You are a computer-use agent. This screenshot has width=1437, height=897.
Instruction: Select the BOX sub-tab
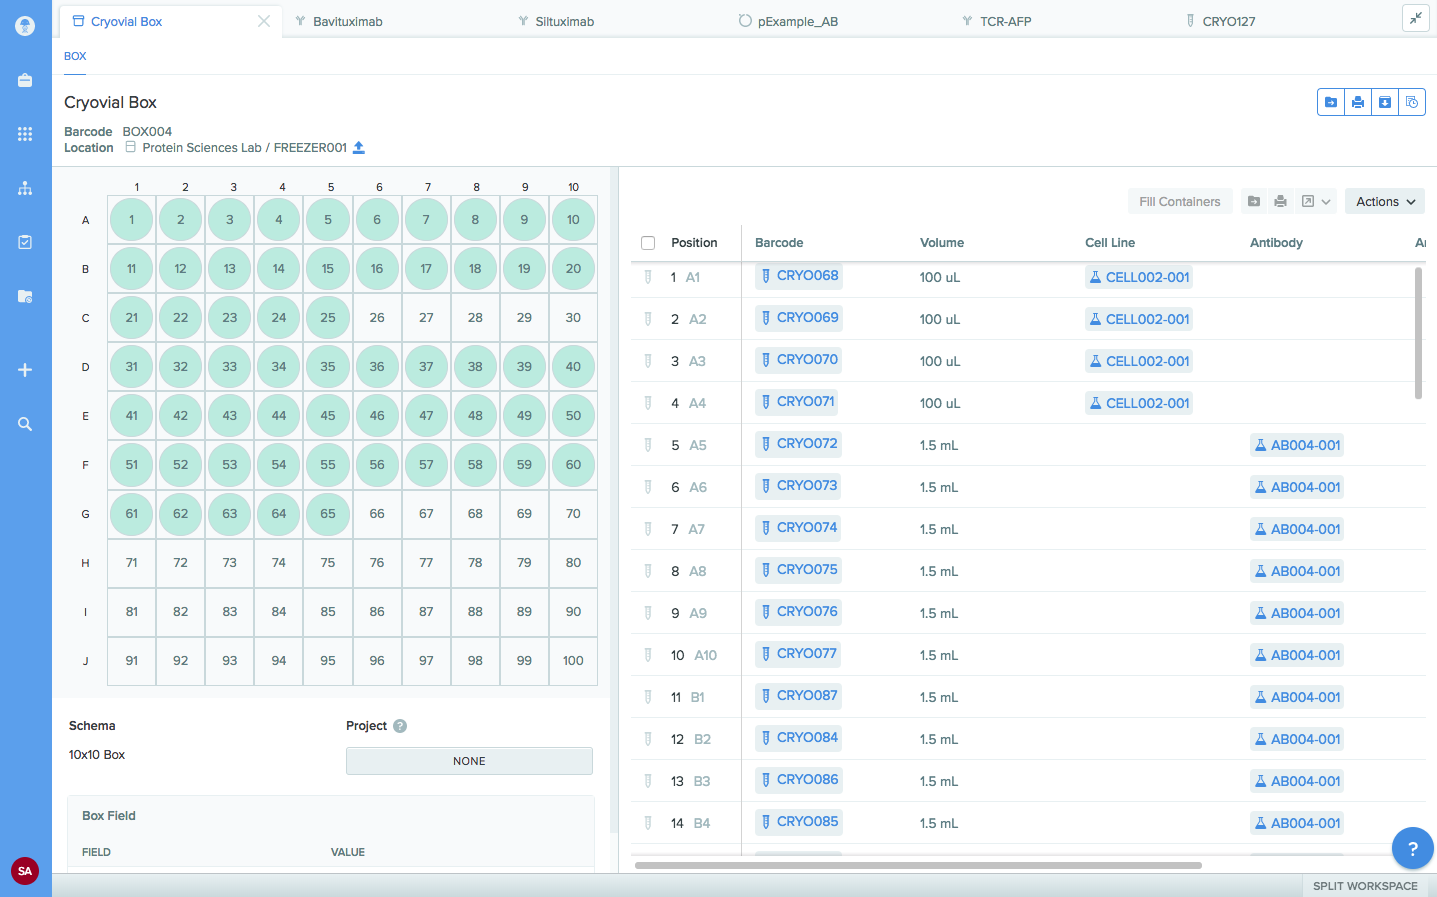(75, 56)
